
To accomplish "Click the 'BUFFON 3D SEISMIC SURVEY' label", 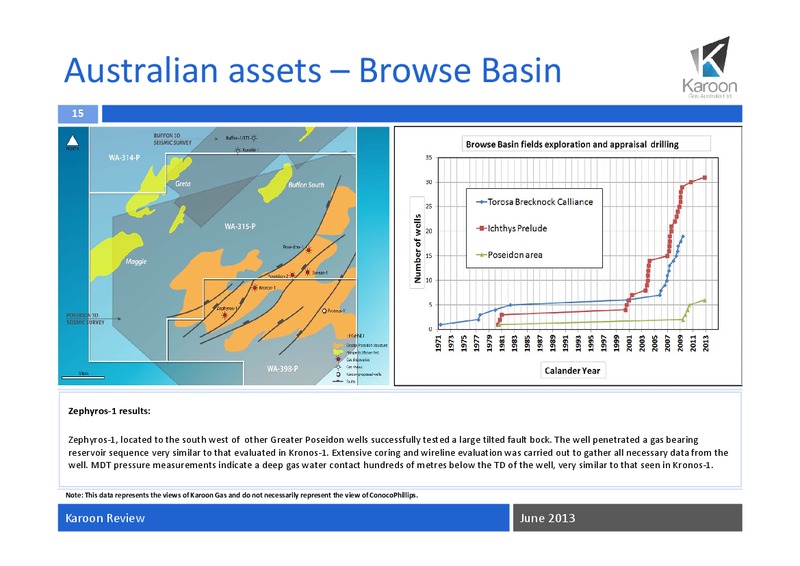I will point(172,139).
